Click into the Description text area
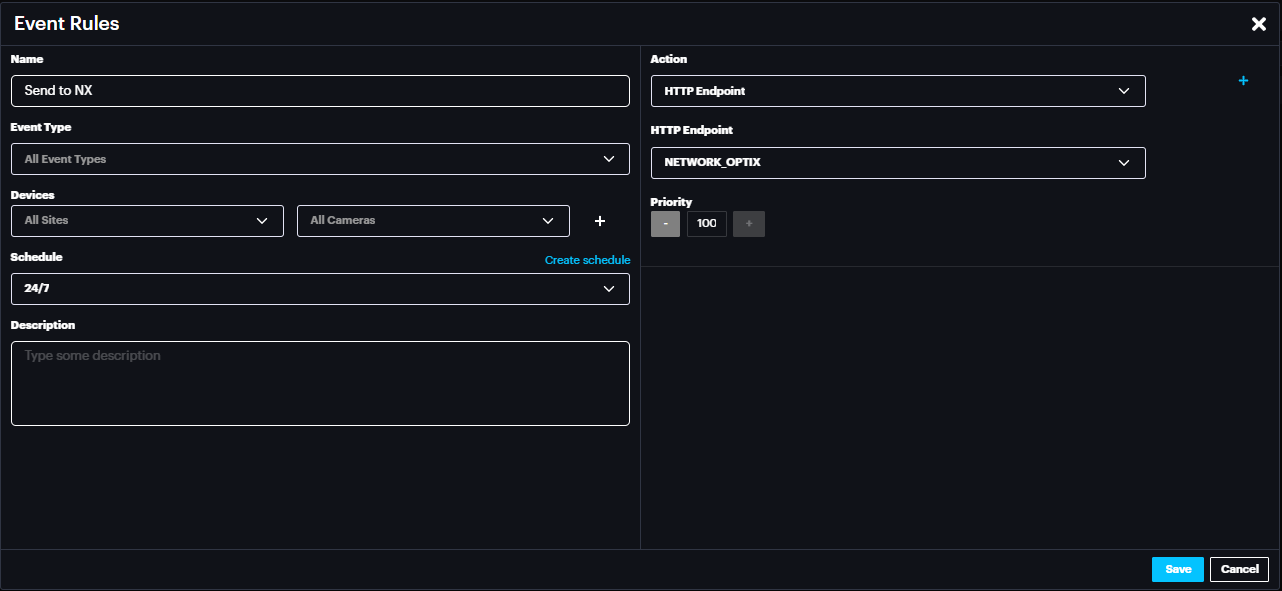This screenshot has height=591, width=1282. [x=320, y=383]
